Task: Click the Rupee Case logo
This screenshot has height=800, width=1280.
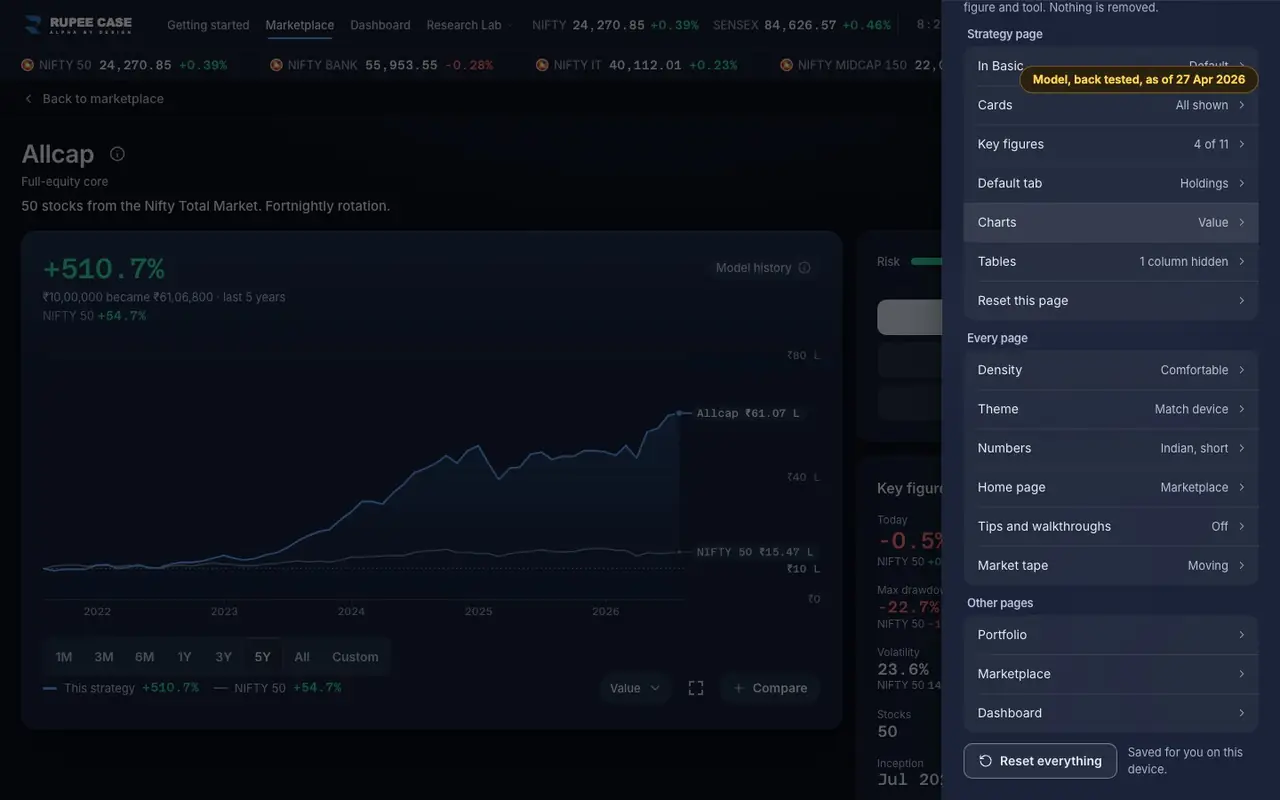Action: (78, 25)
